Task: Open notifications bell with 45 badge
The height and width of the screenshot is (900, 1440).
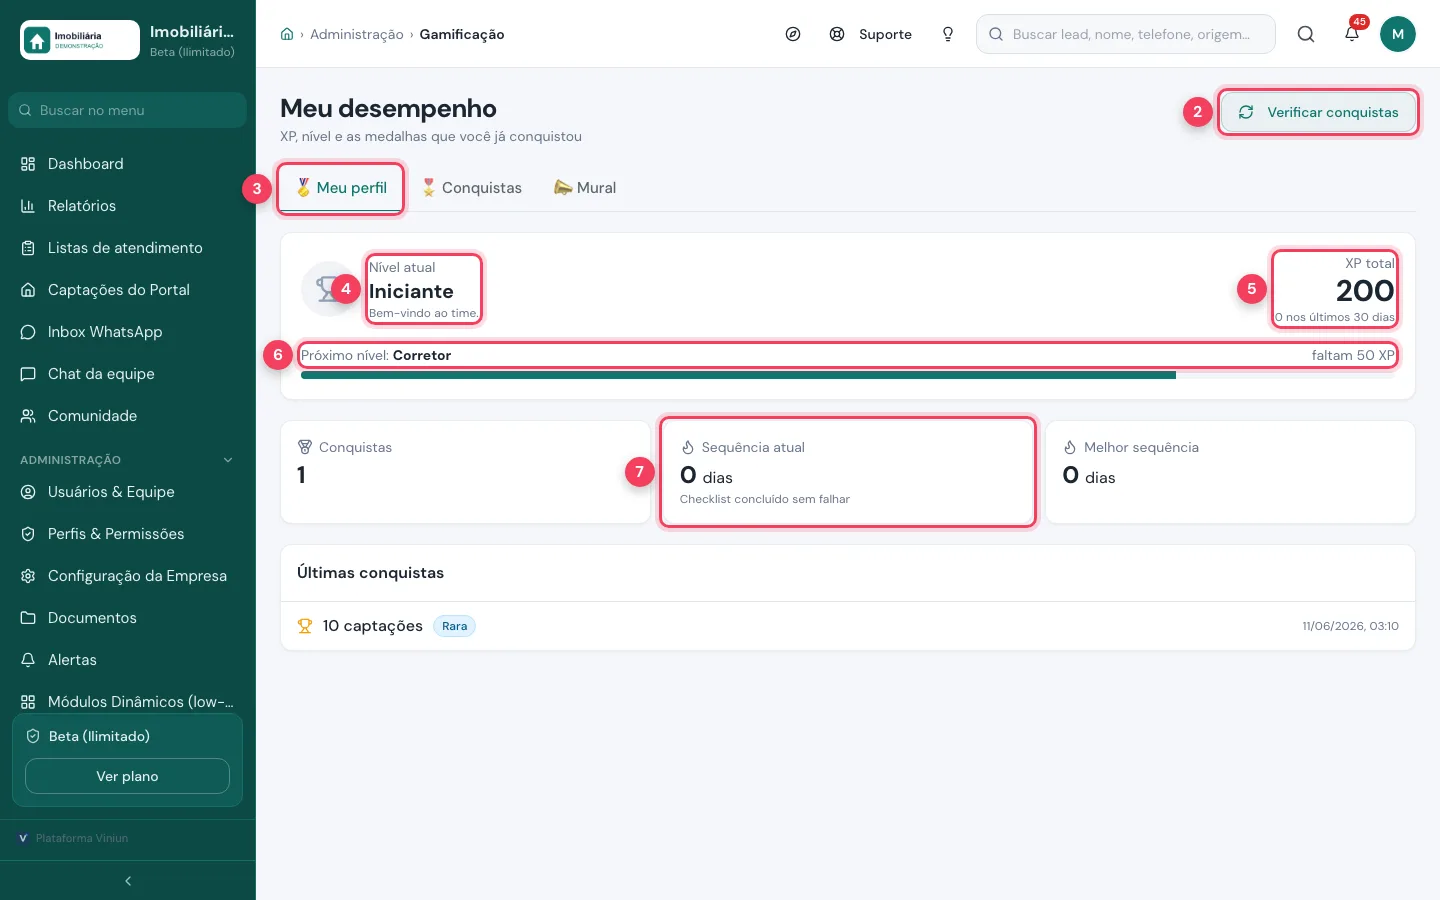Action: point(1352,32)
